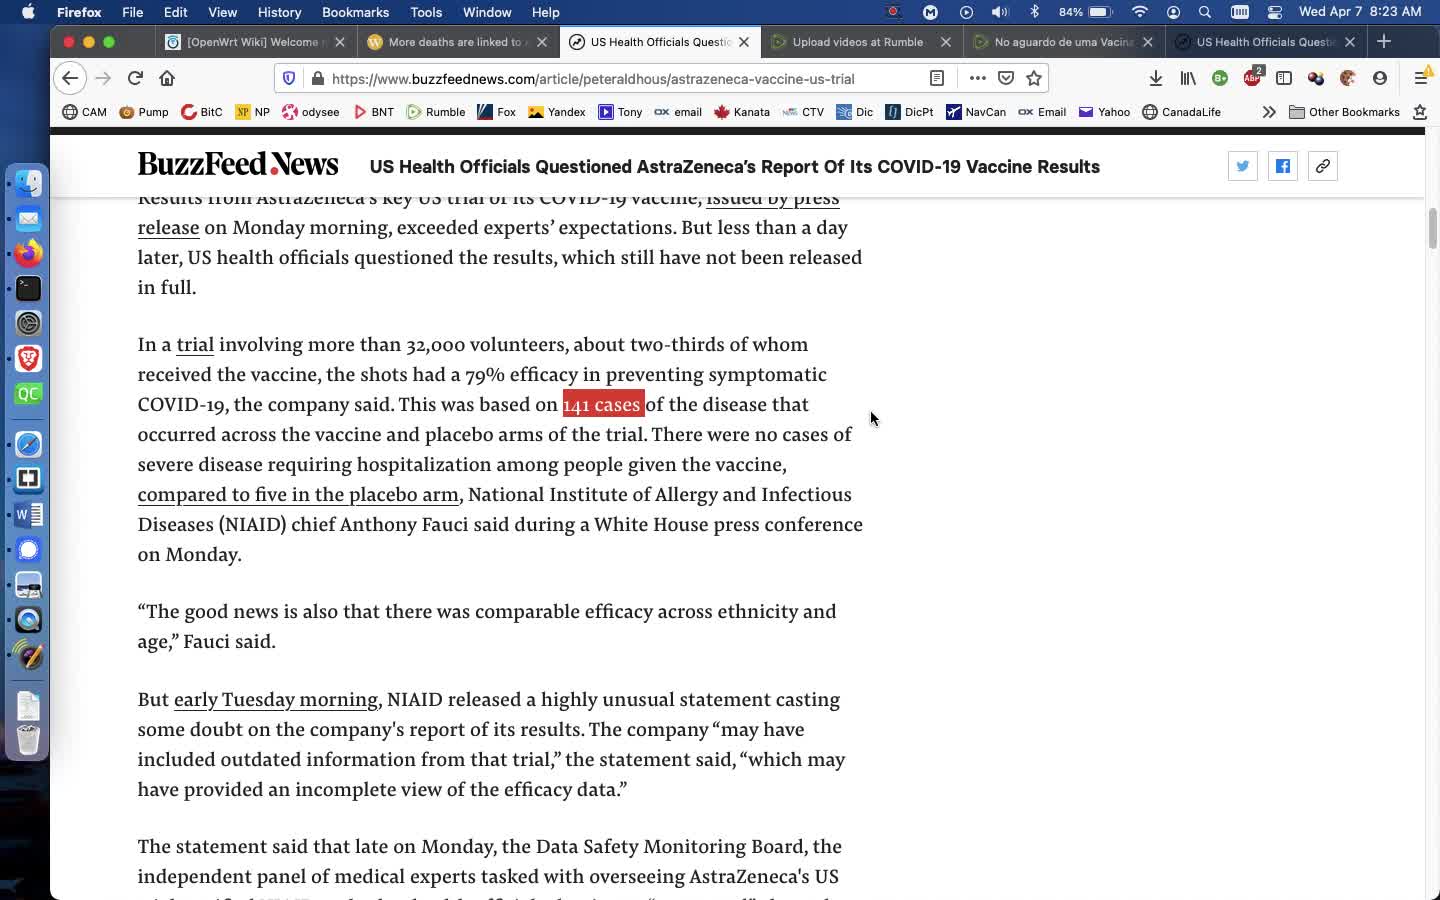Open the Firefox hamburger application menu
This screenshot has height=900, width=1440.
coord(1420,78)
